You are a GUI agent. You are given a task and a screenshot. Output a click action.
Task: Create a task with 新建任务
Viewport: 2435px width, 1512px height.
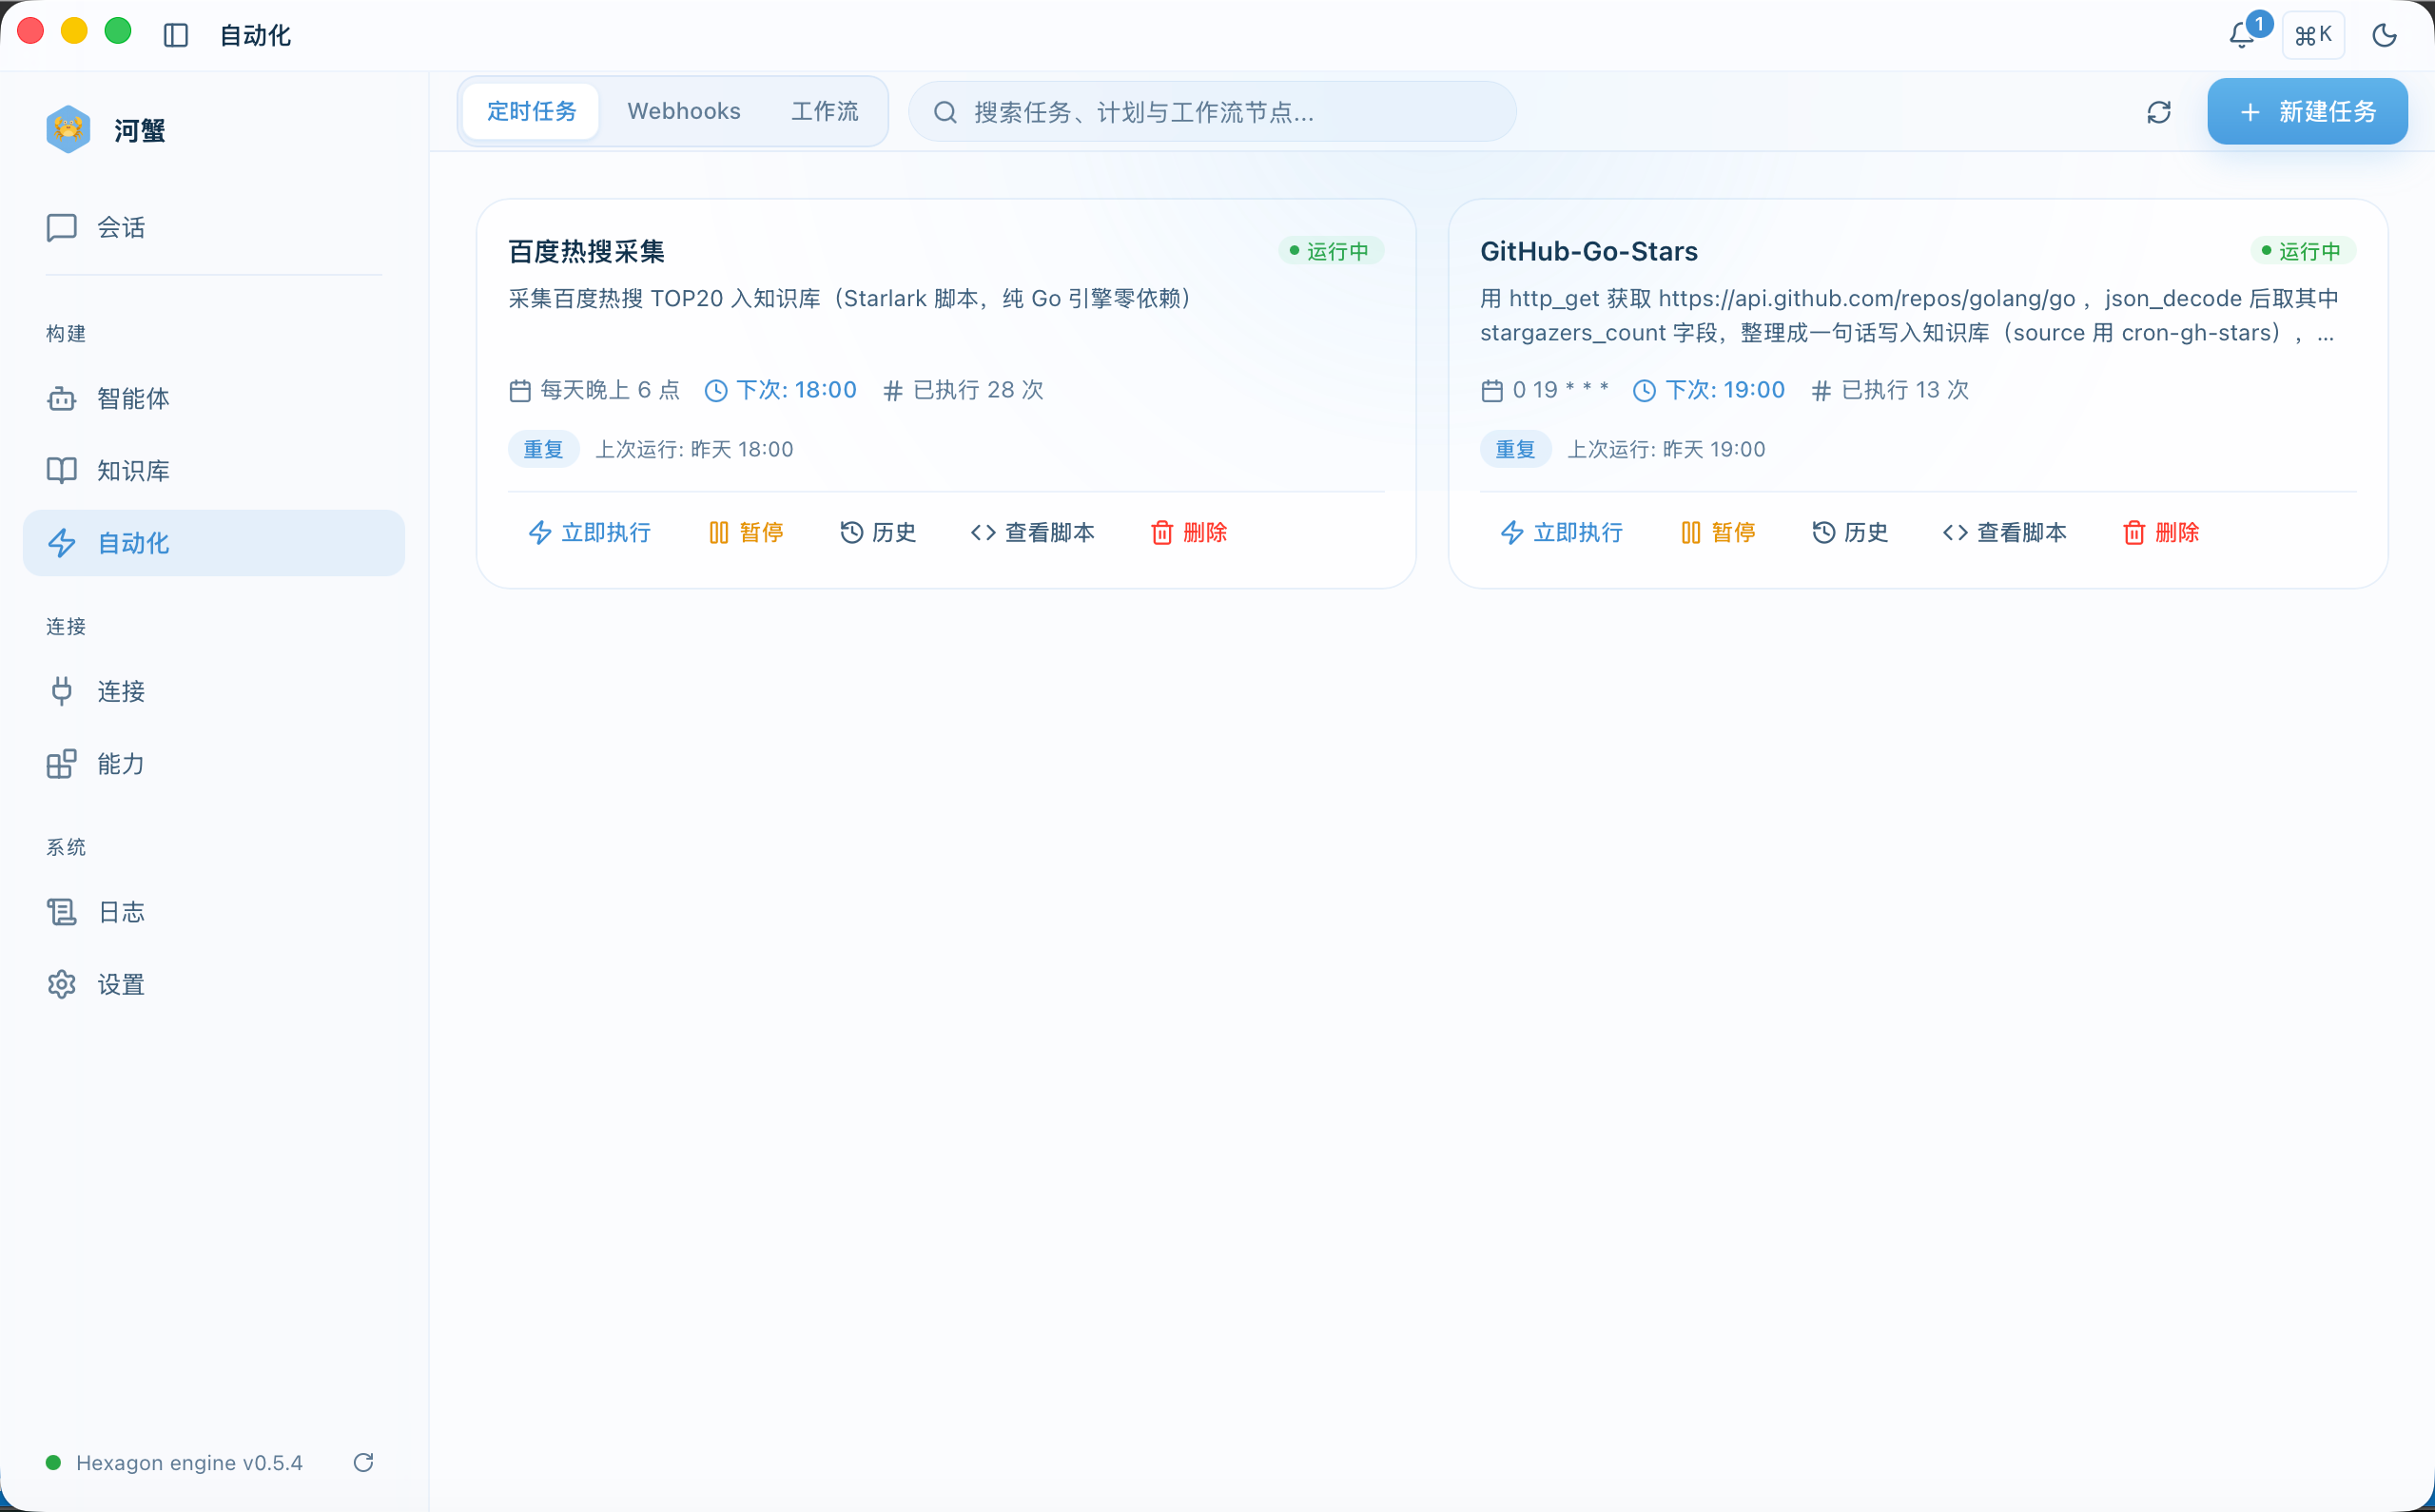(x=2307, y=112)
